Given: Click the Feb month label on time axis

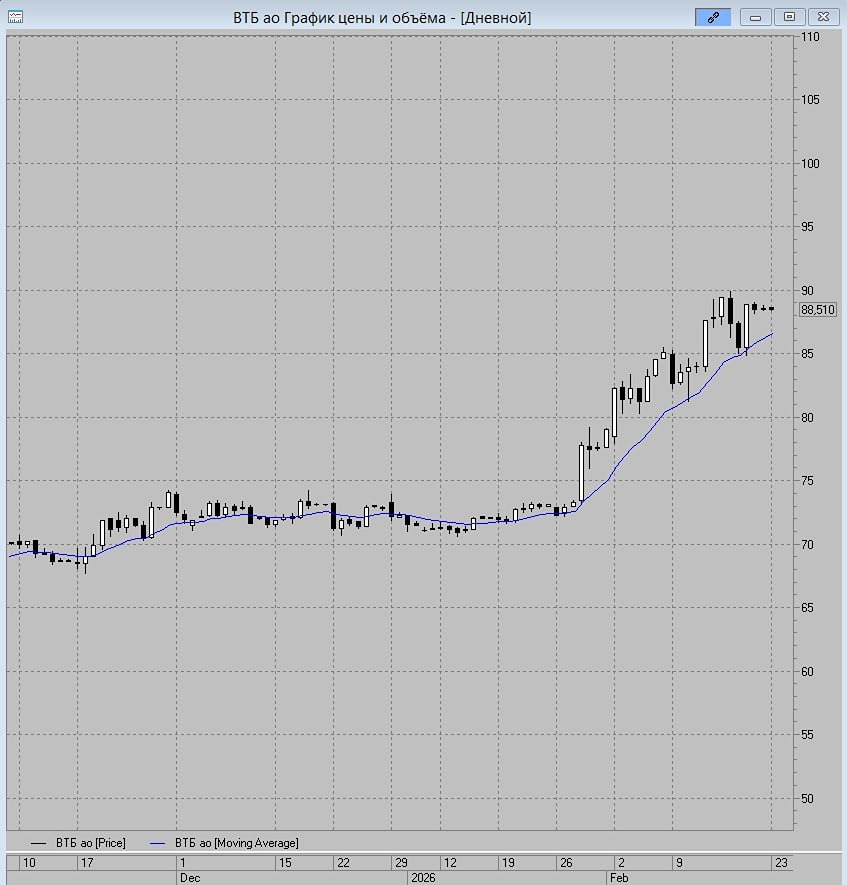Looking at the screenshot, I should (619, 878).
